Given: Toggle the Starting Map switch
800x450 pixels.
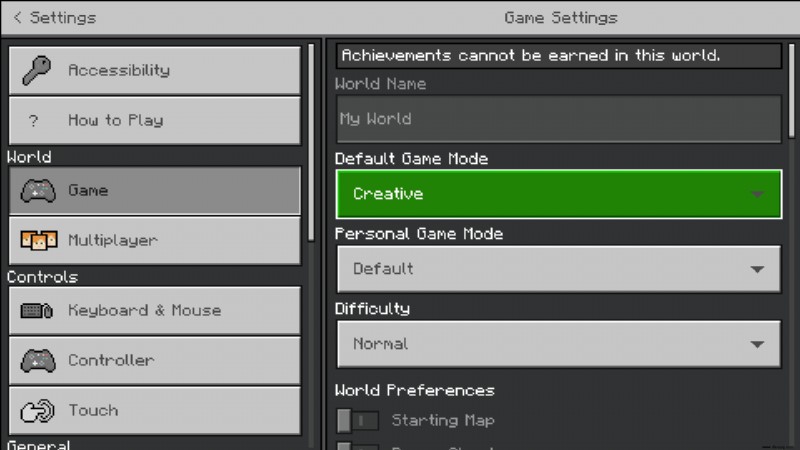Looking at the screenshot, I should point(358,420).
